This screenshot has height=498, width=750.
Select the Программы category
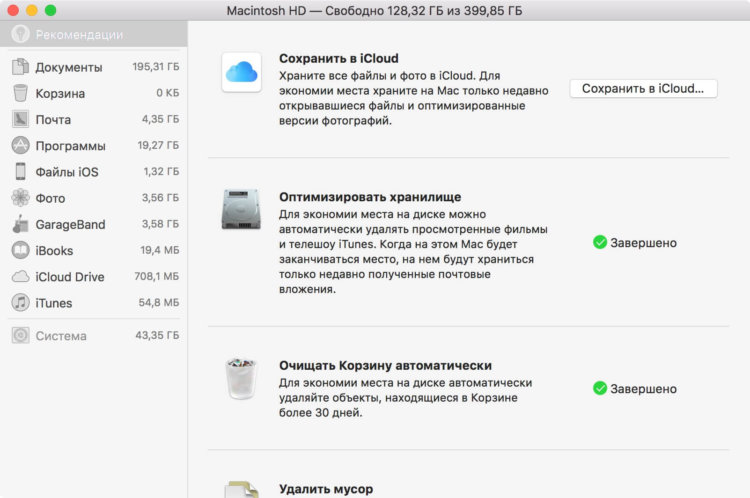(94, 145)
